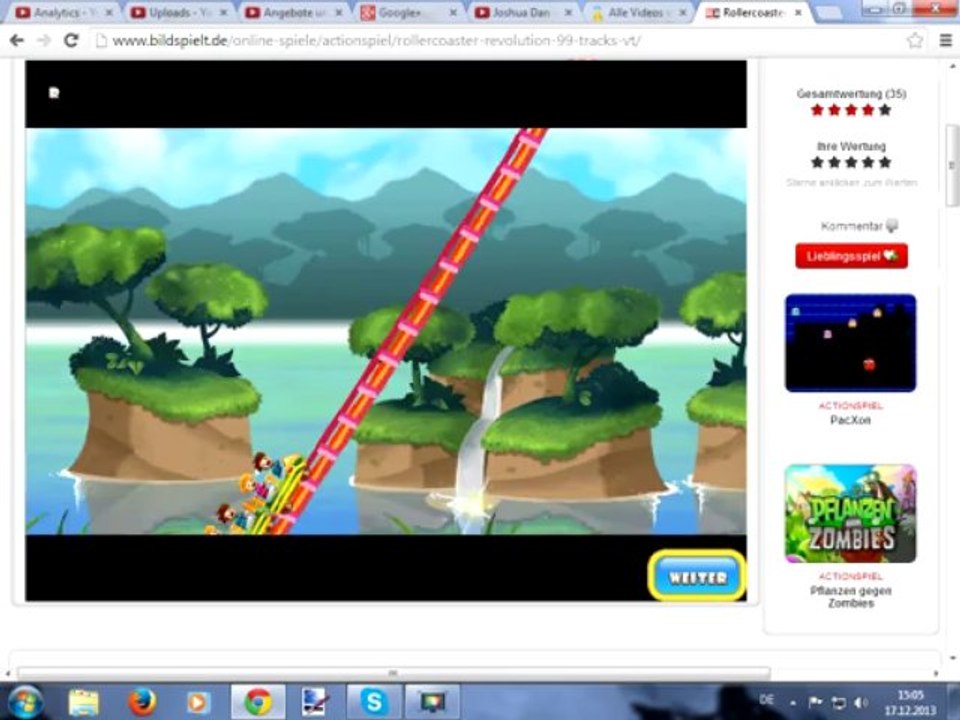Open the new tab button
This screenshot has width=960, height=720.
(827, 12)
